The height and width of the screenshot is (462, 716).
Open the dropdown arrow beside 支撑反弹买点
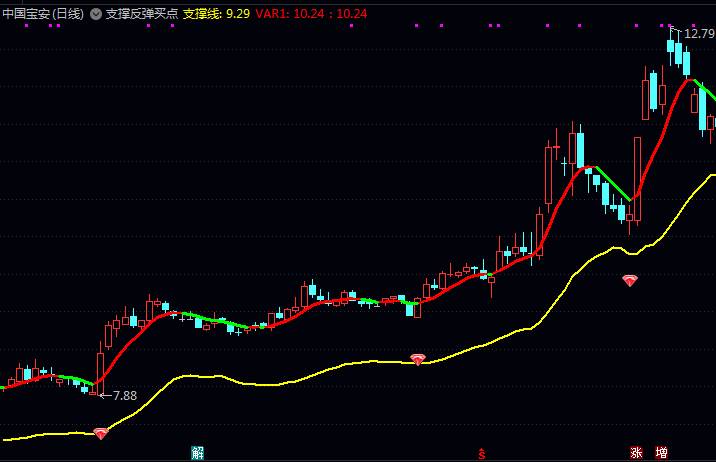click(95, 14)
